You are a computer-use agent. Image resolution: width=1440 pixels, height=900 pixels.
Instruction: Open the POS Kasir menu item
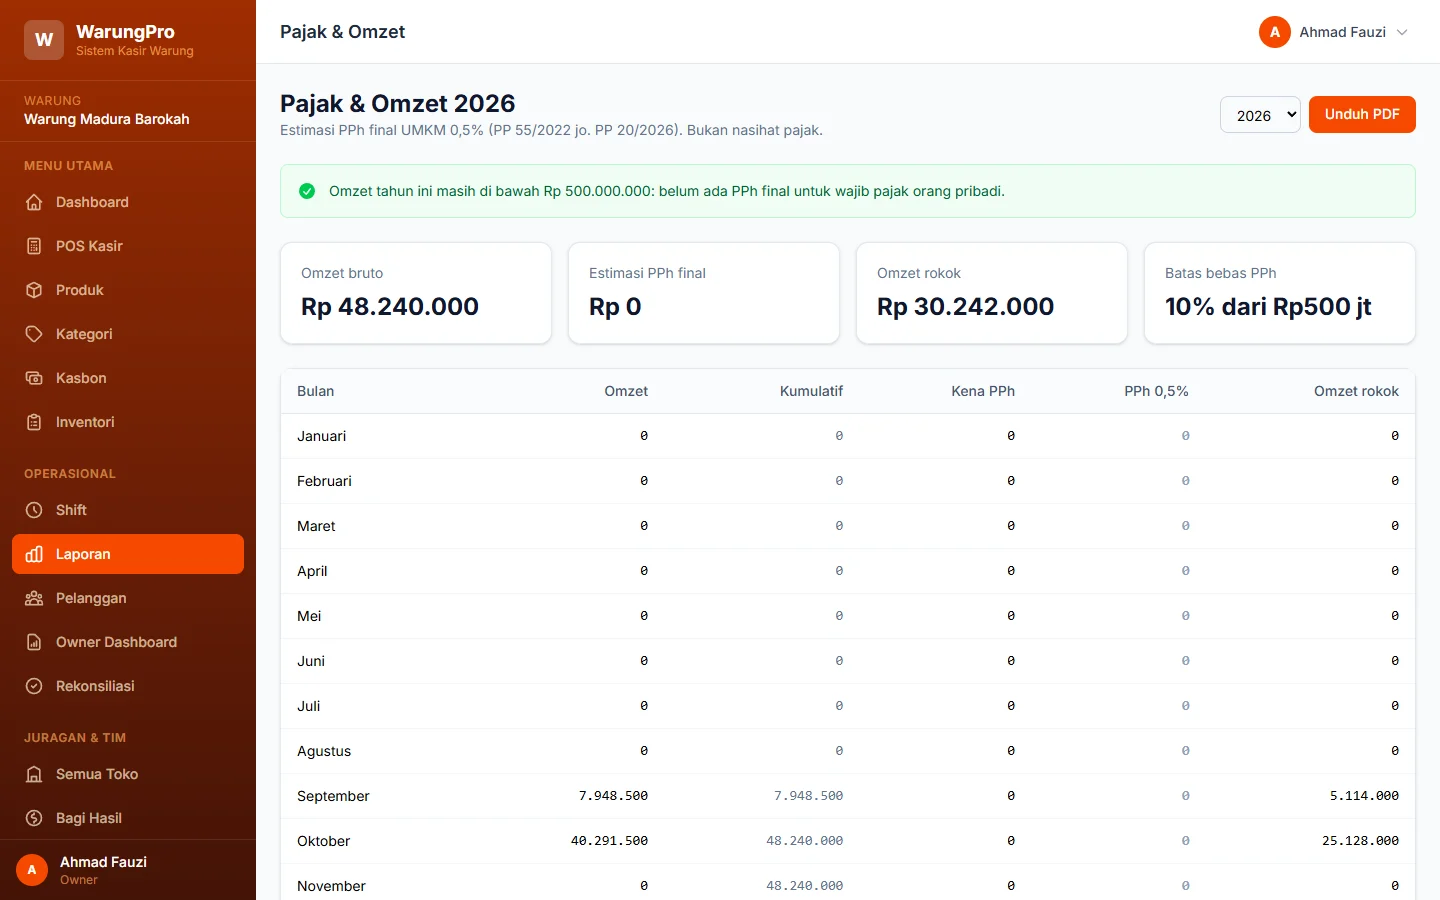coord(128,246)
